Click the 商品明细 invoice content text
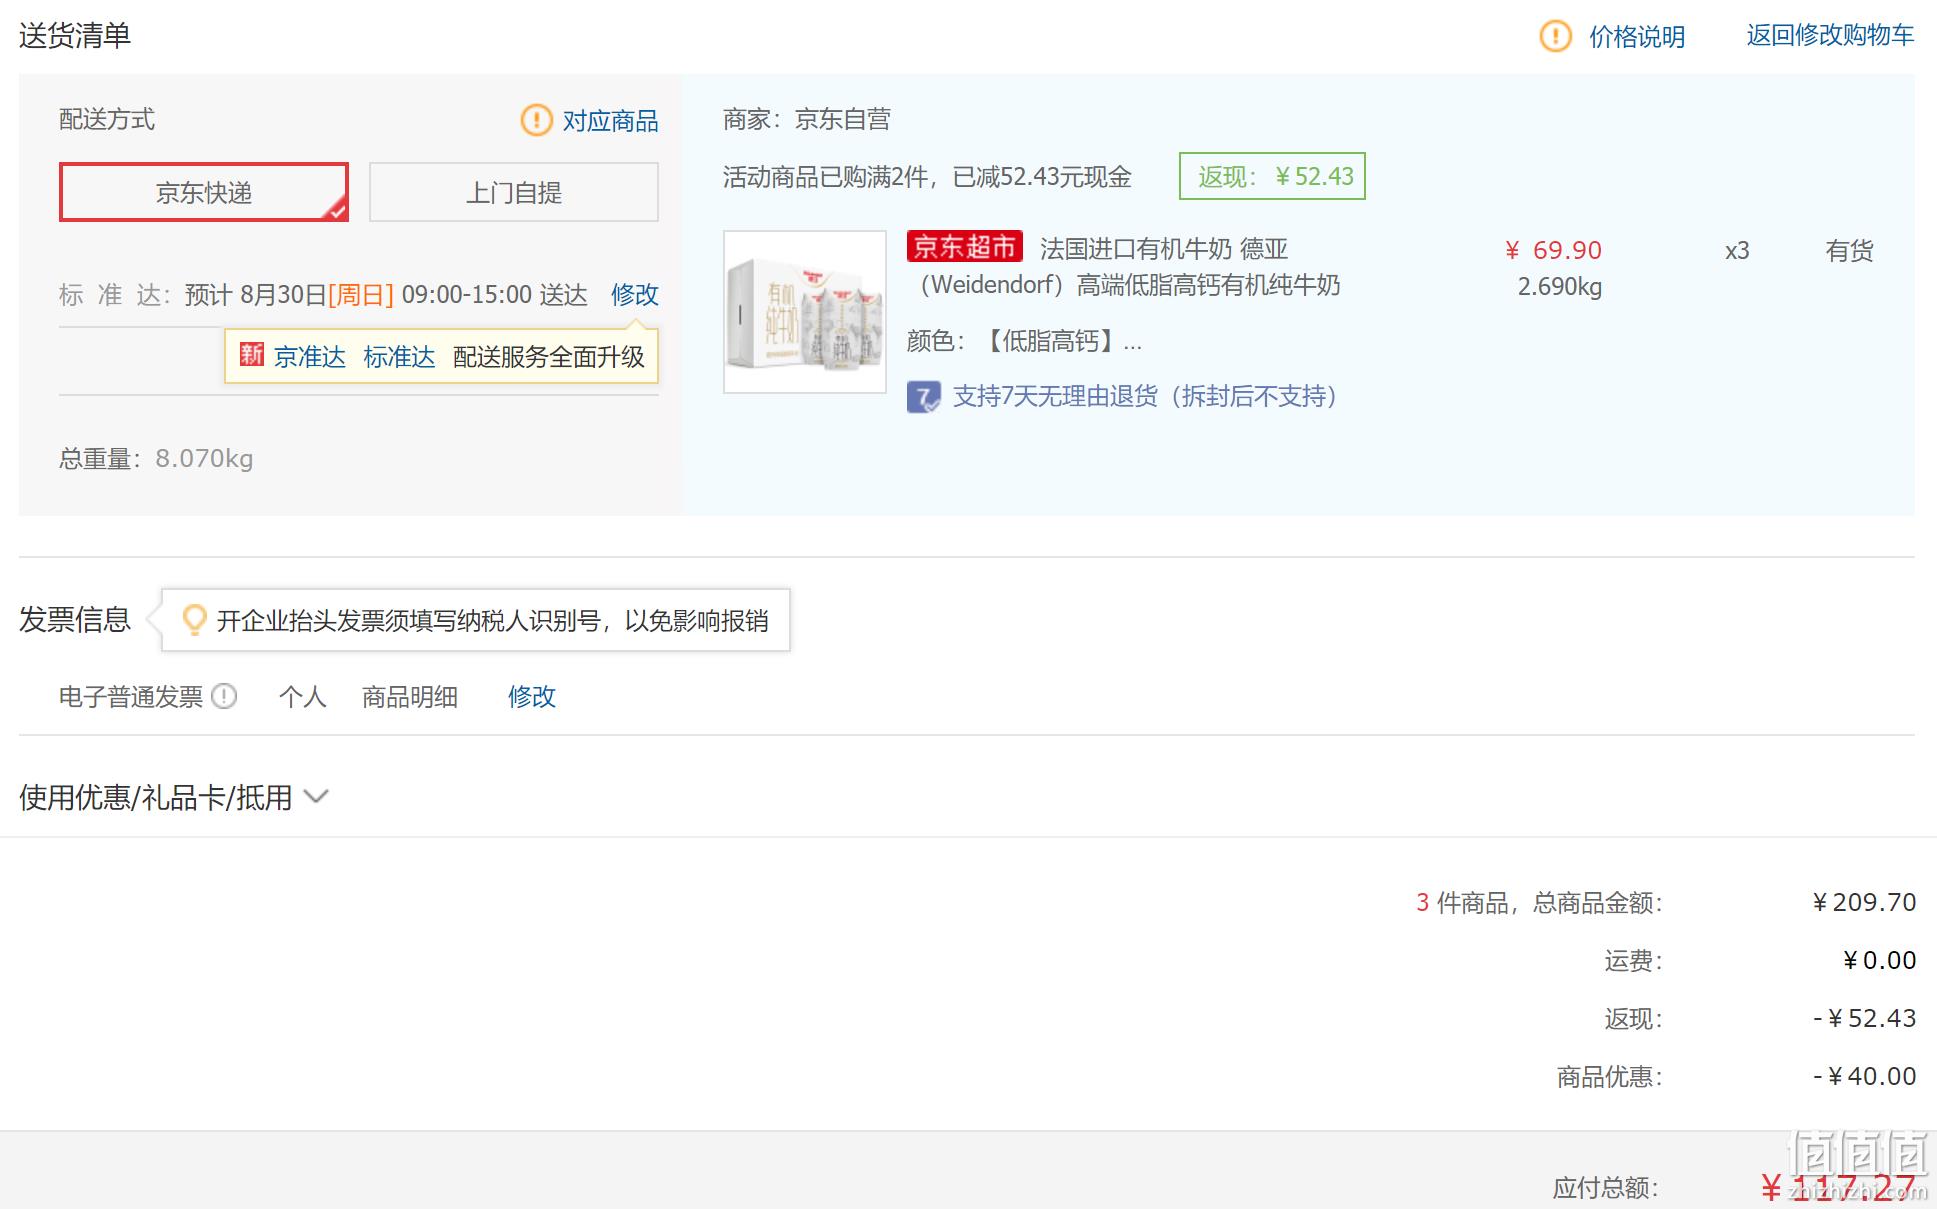 click(410, 696)
